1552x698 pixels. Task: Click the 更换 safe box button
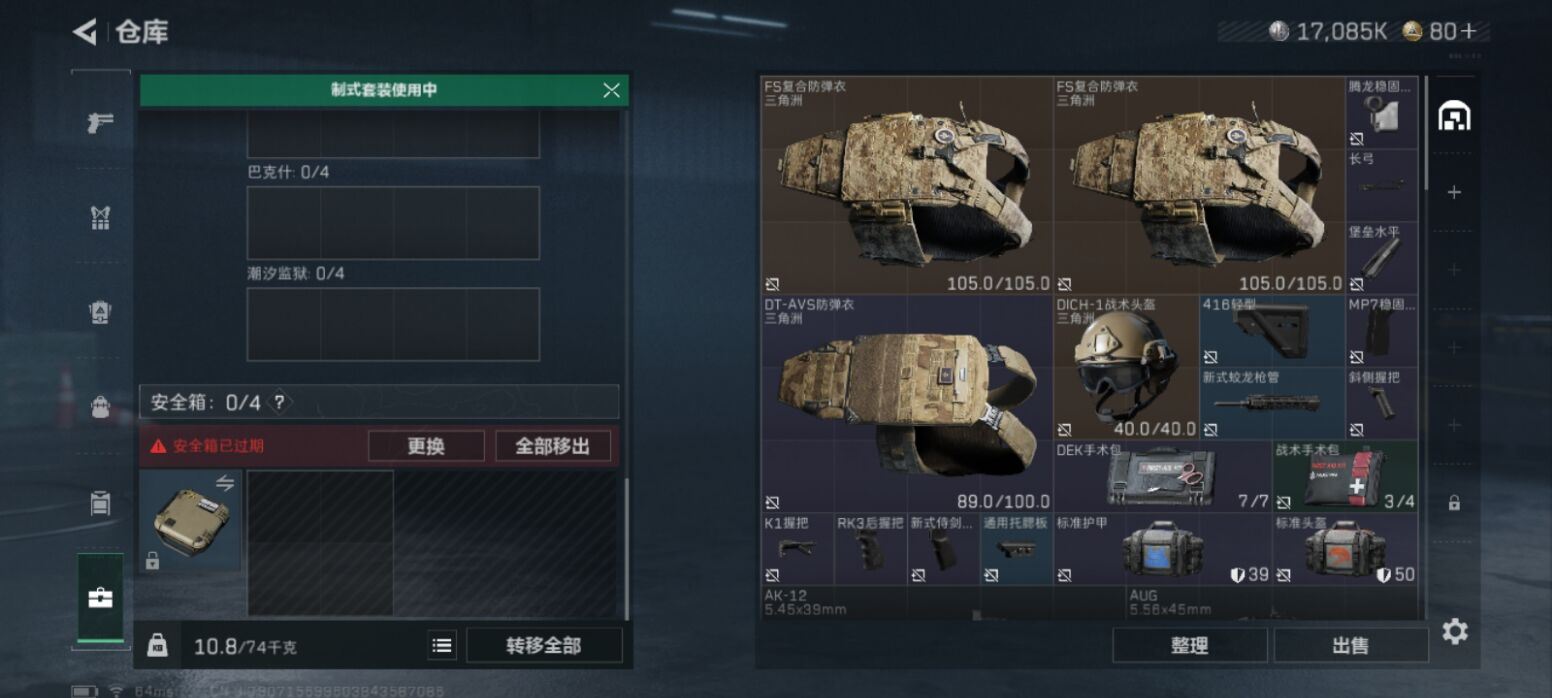(426, 446)
